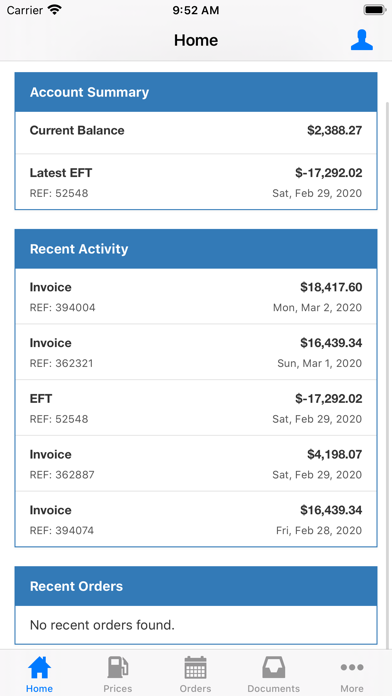
Task: Open the Prices fuel pump icon
Action: point(118,667)
